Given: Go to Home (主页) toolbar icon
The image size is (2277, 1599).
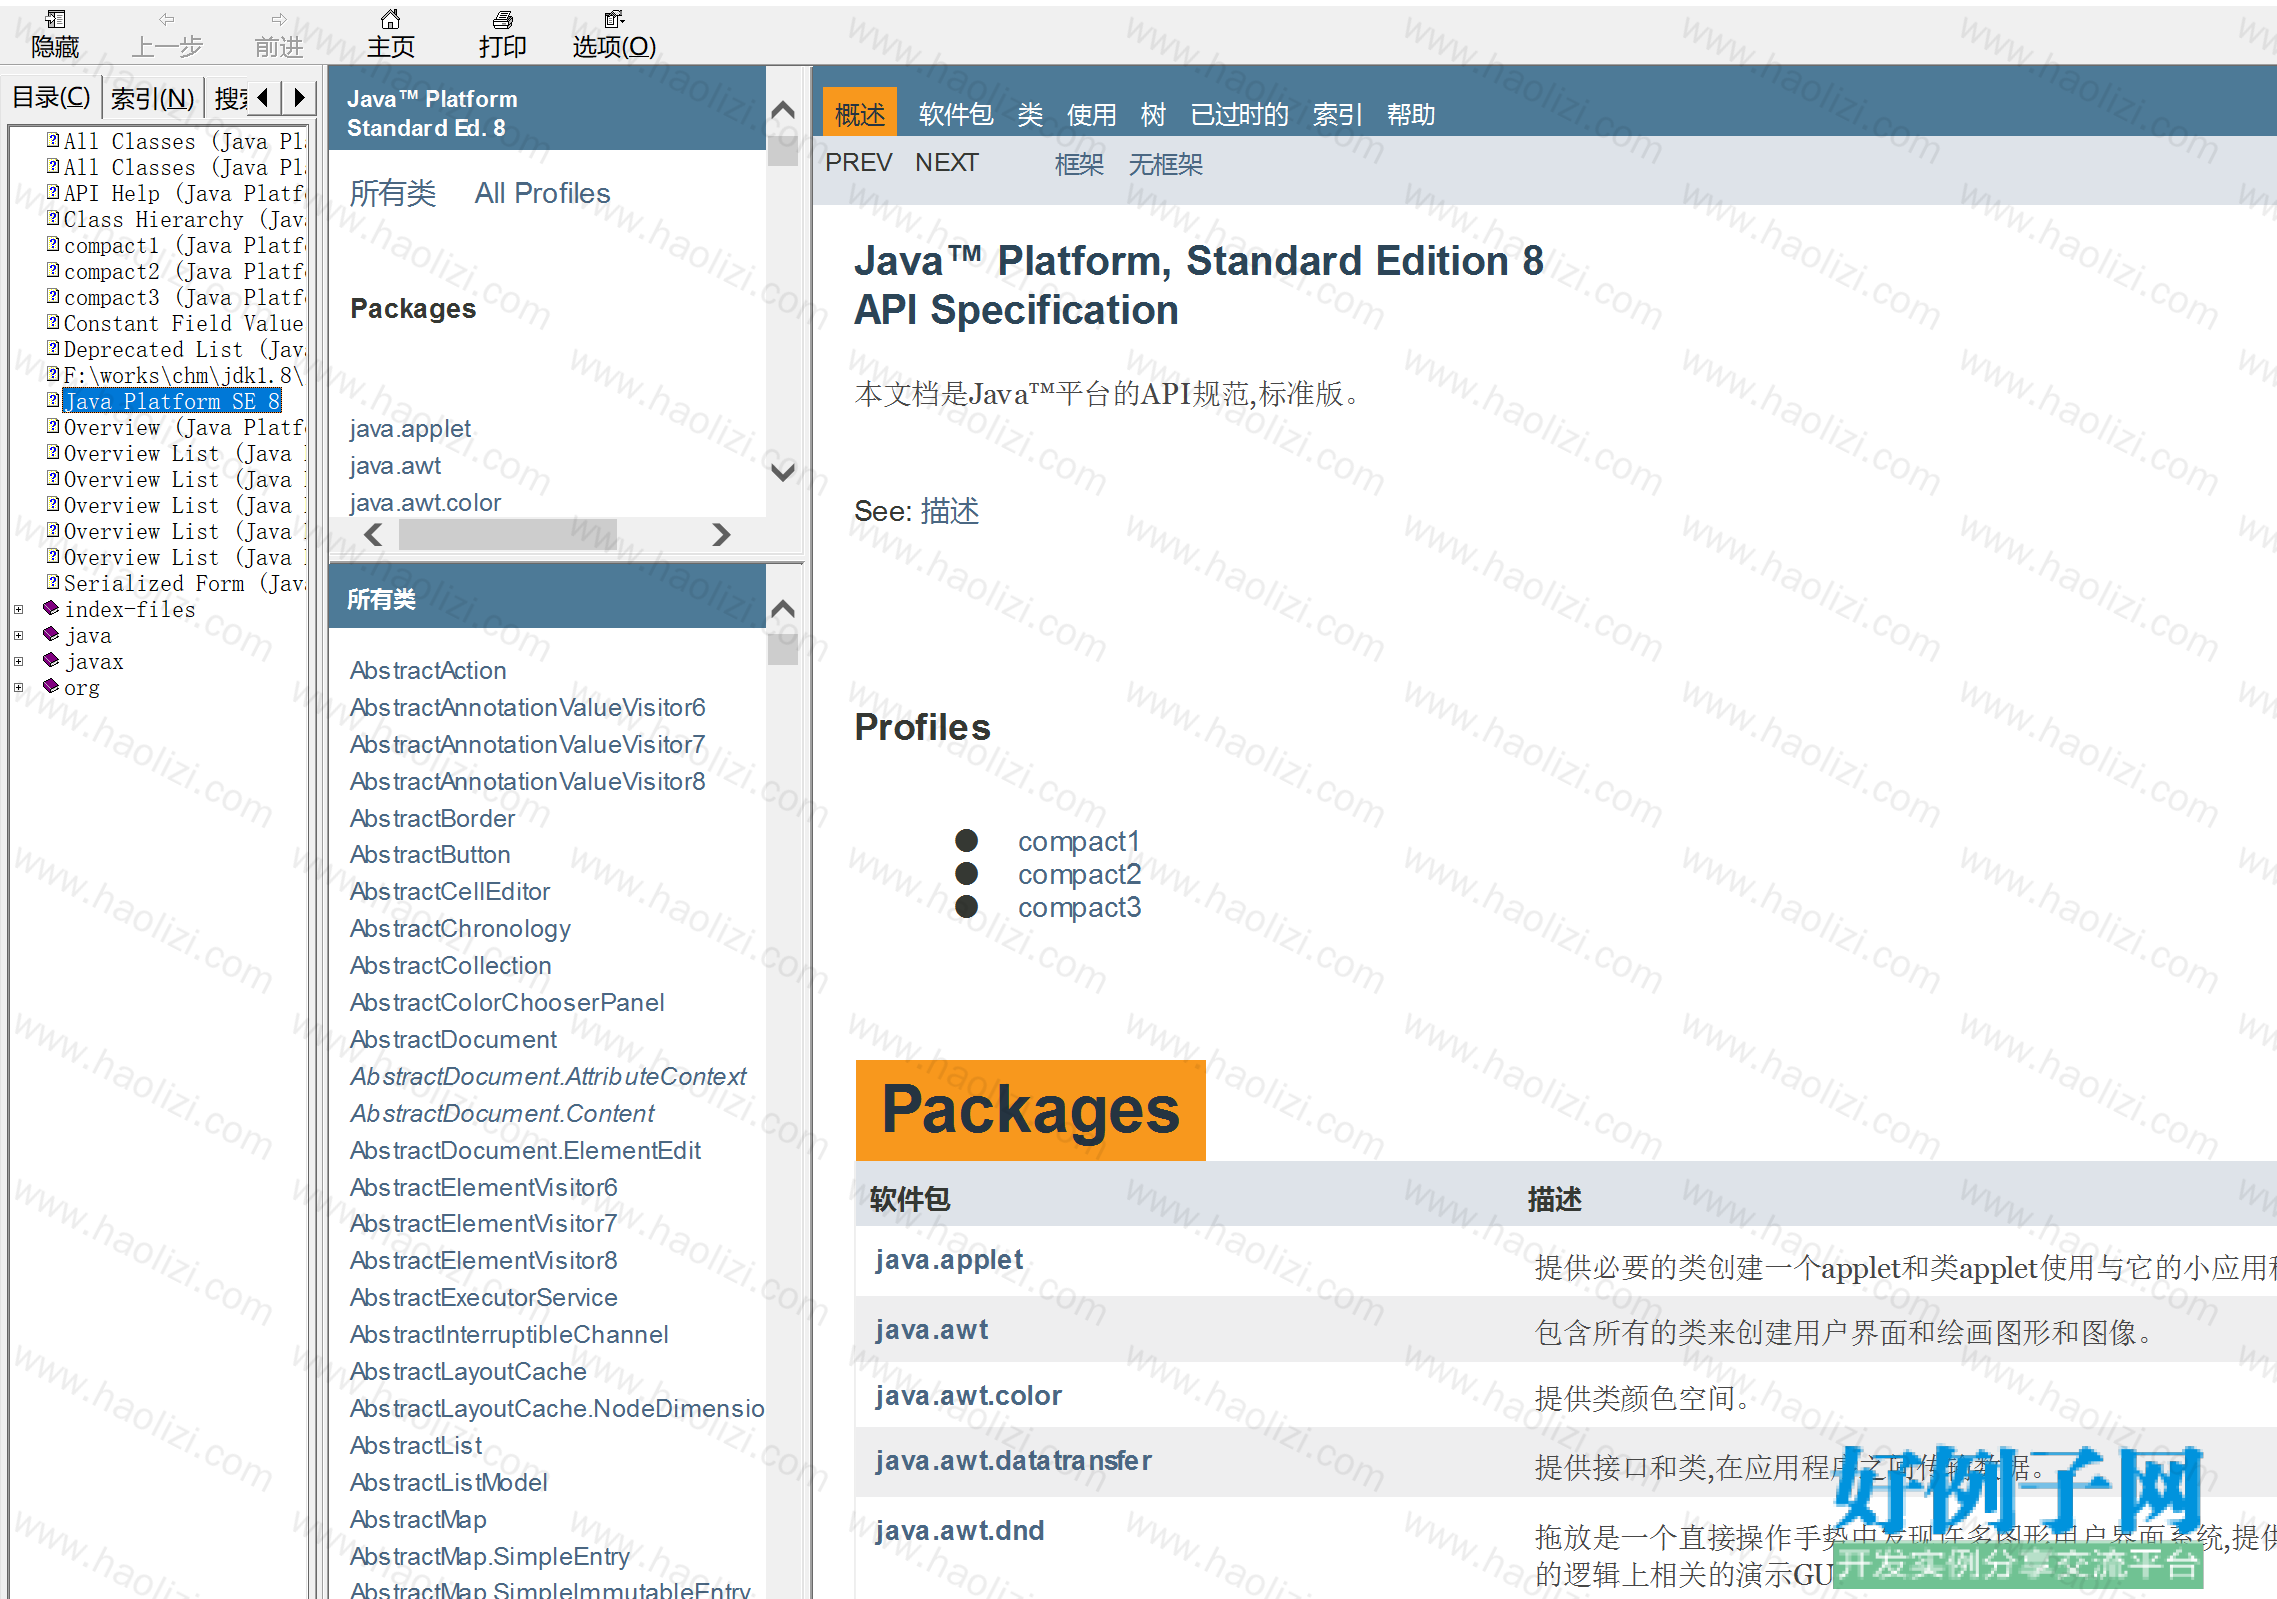Looking at the screenshot, I should [x=391, y=19].
